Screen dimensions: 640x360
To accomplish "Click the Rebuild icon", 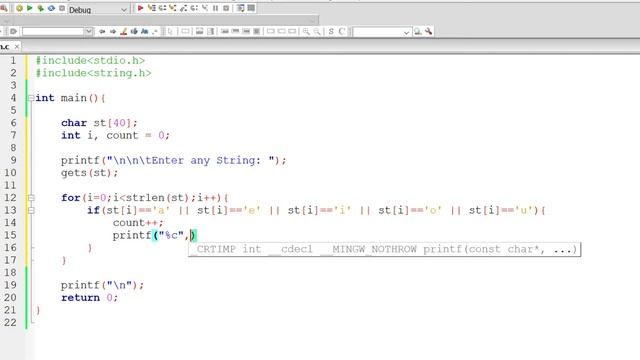I will click(x=51, y=8).
